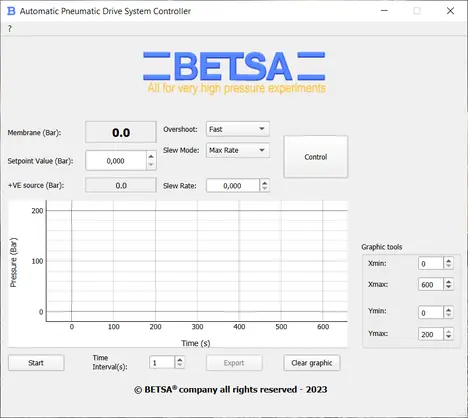
Task: Click the Control button
Action: [316, 157]
